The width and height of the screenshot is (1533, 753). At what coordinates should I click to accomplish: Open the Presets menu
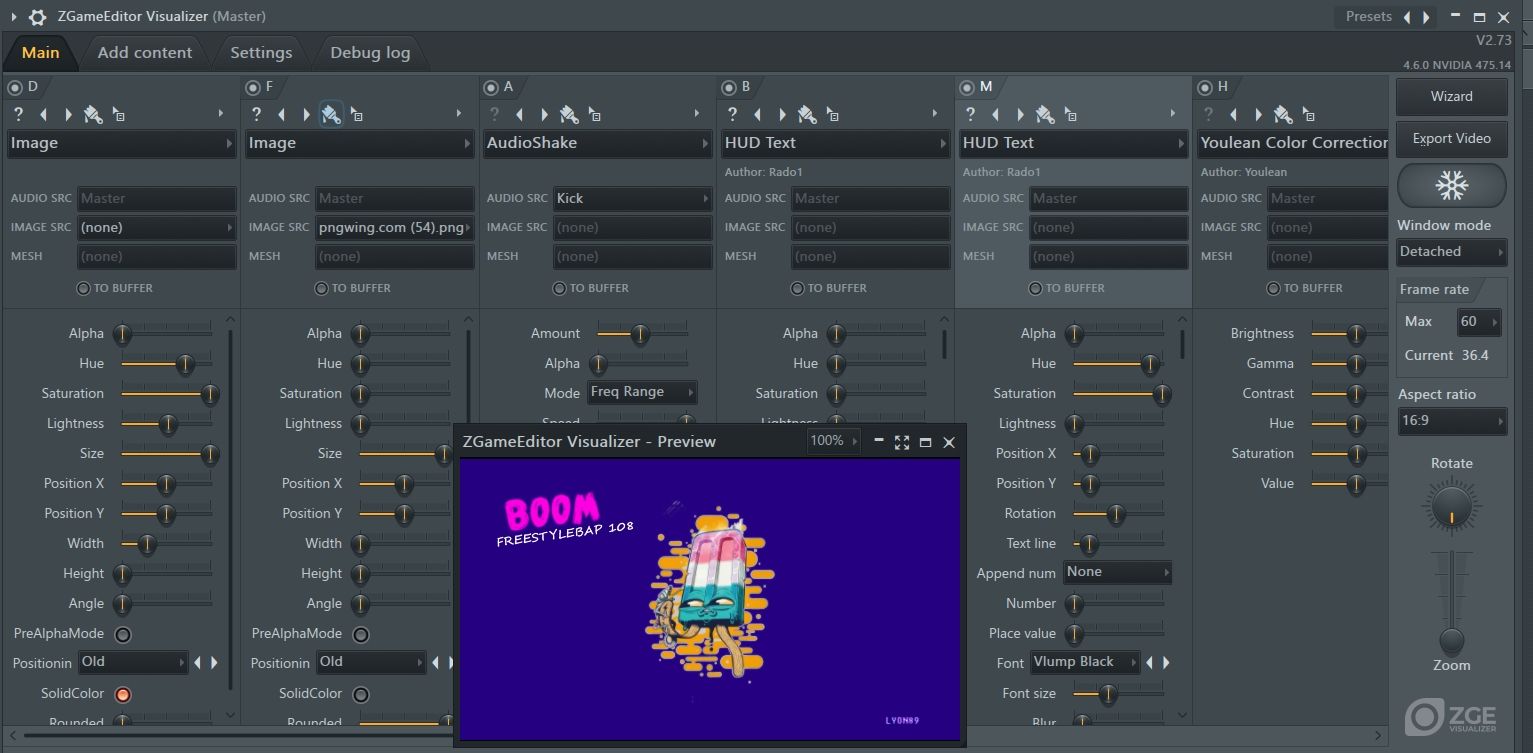[x=1368, y=17]
